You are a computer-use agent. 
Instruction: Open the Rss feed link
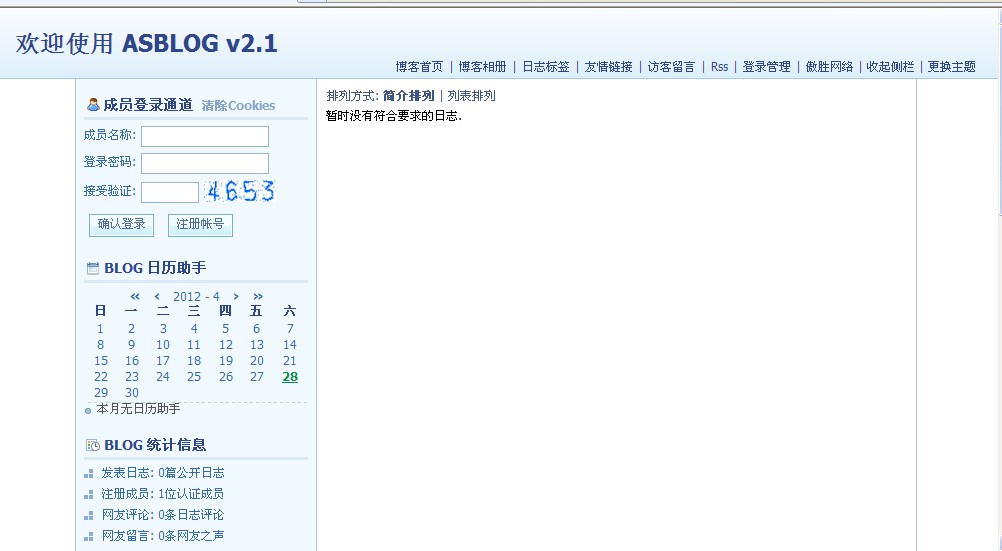coord(720,66)
